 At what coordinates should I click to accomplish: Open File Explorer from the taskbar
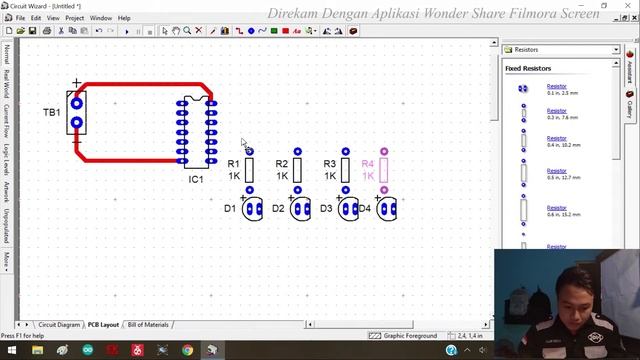tap(38, 350)
